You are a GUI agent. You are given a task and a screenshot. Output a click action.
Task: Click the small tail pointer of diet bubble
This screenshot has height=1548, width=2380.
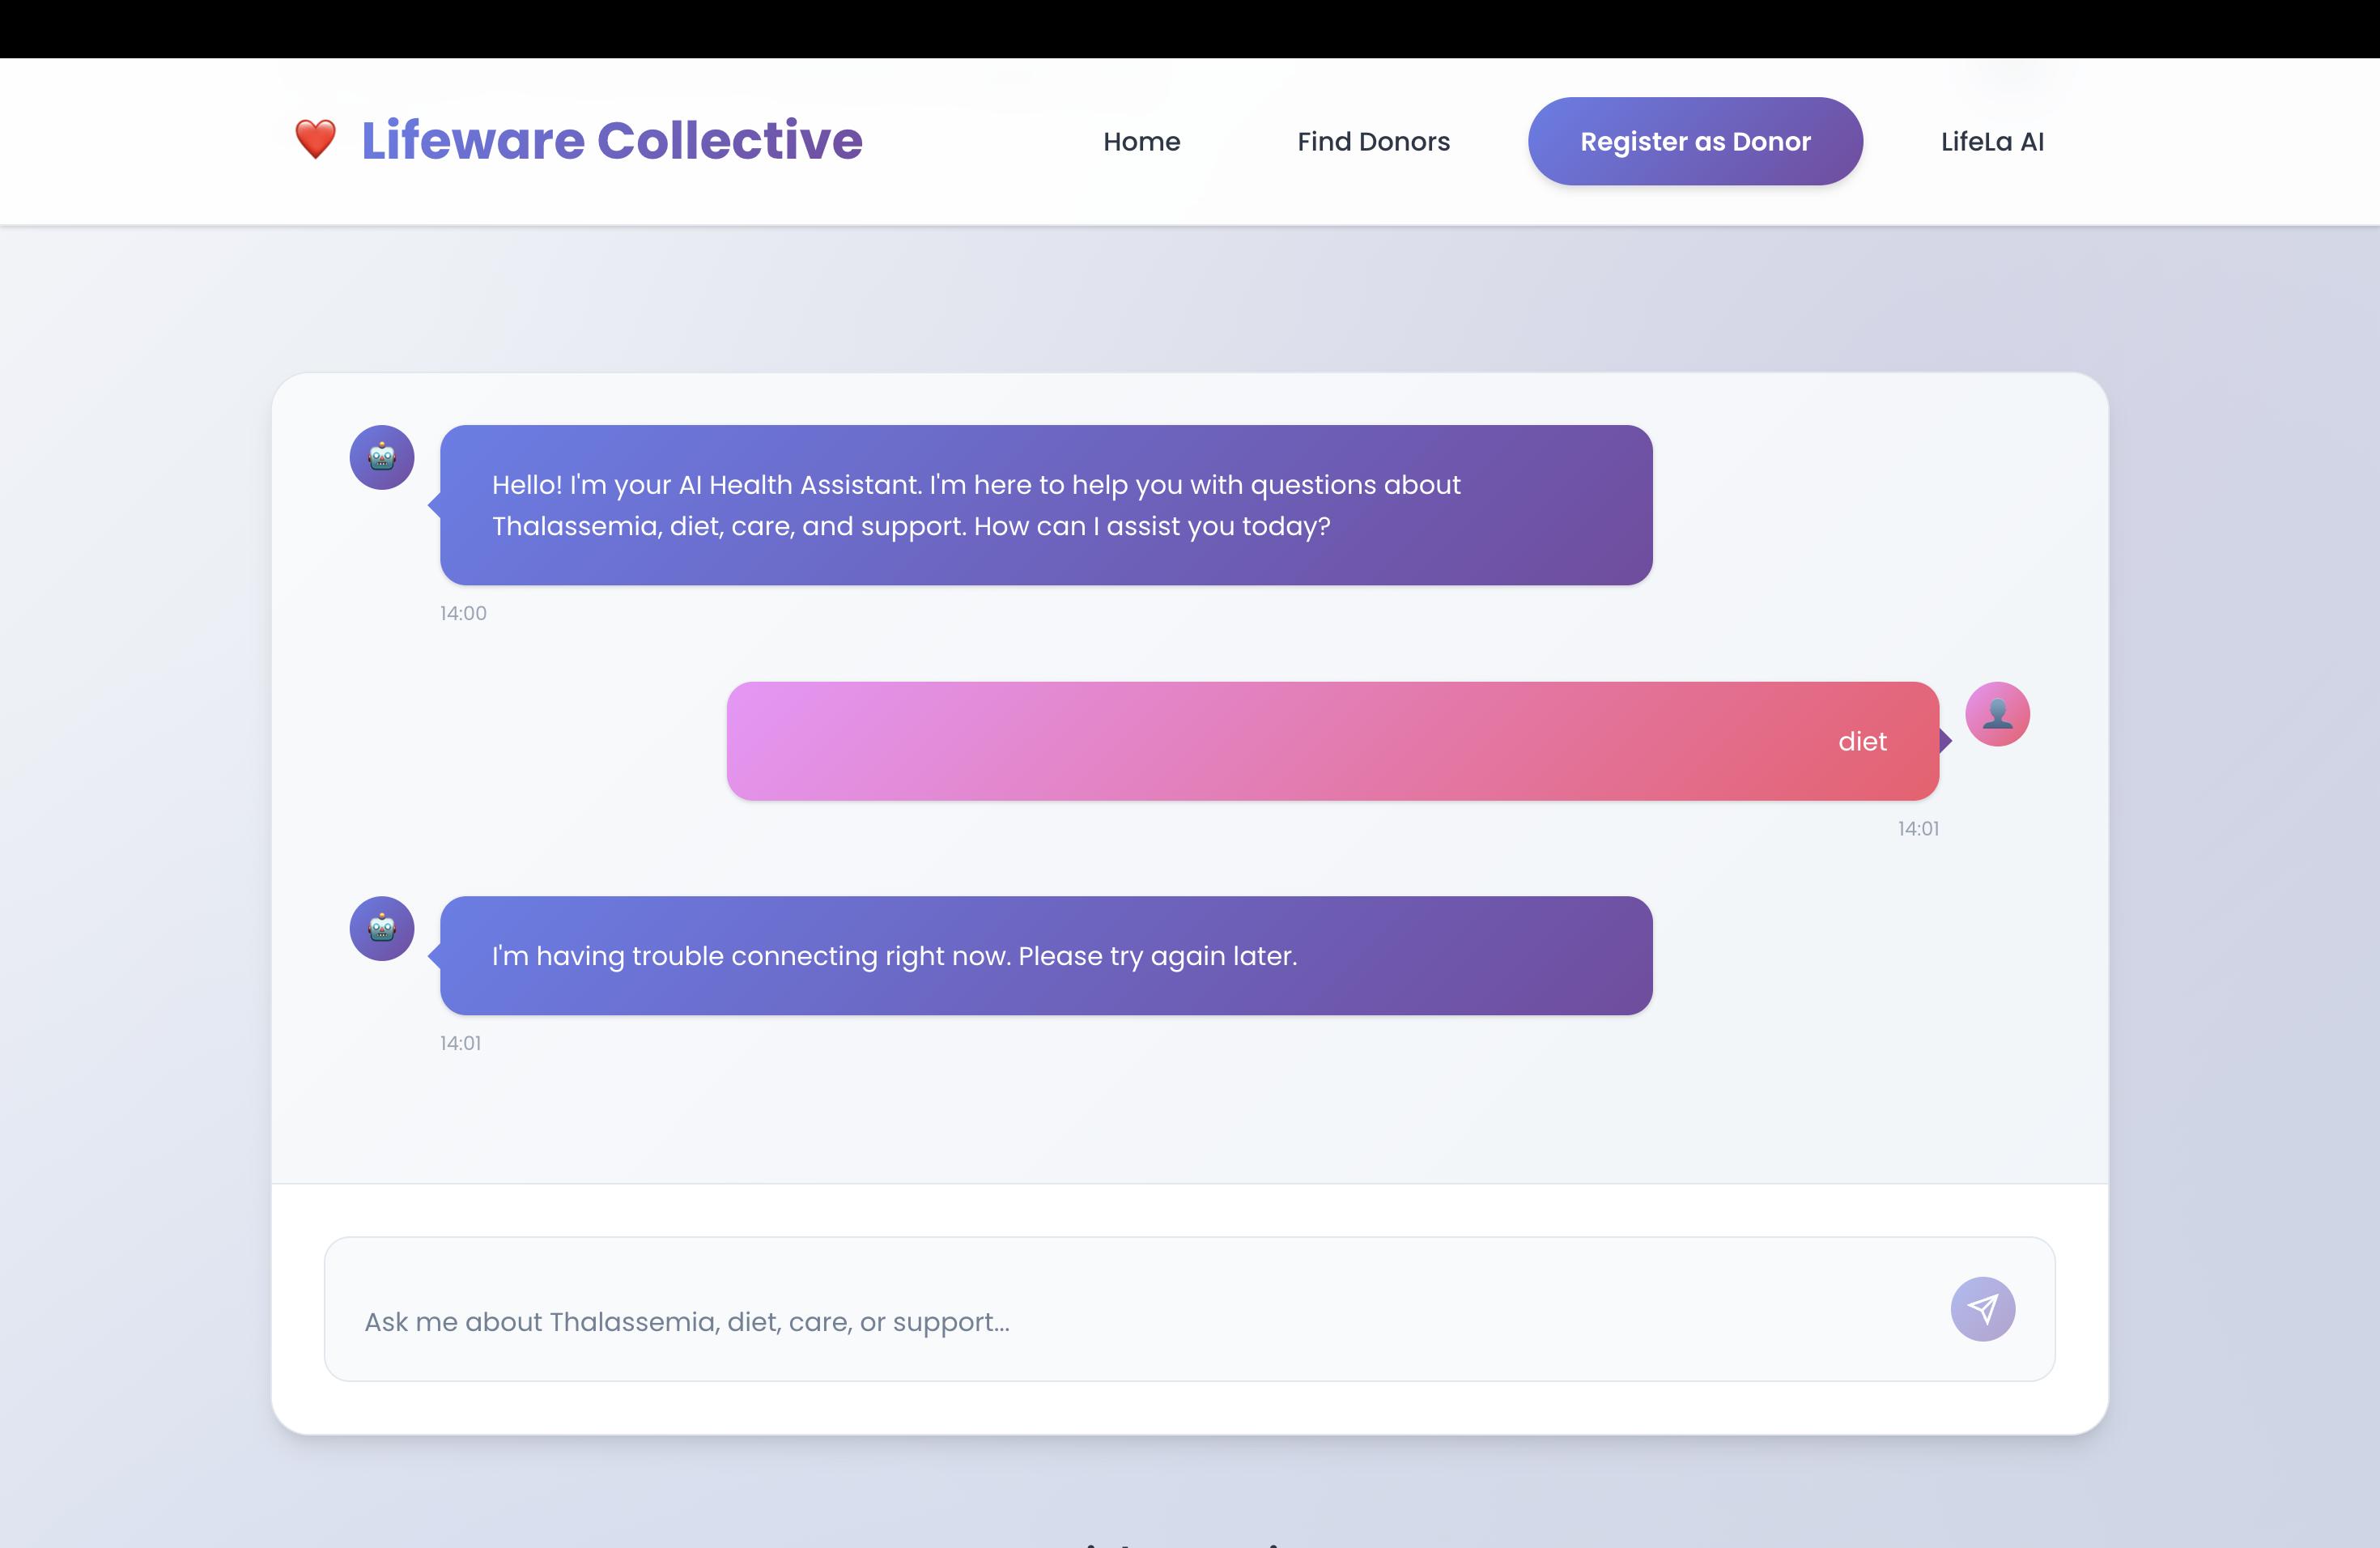(x=1946, y=741)
